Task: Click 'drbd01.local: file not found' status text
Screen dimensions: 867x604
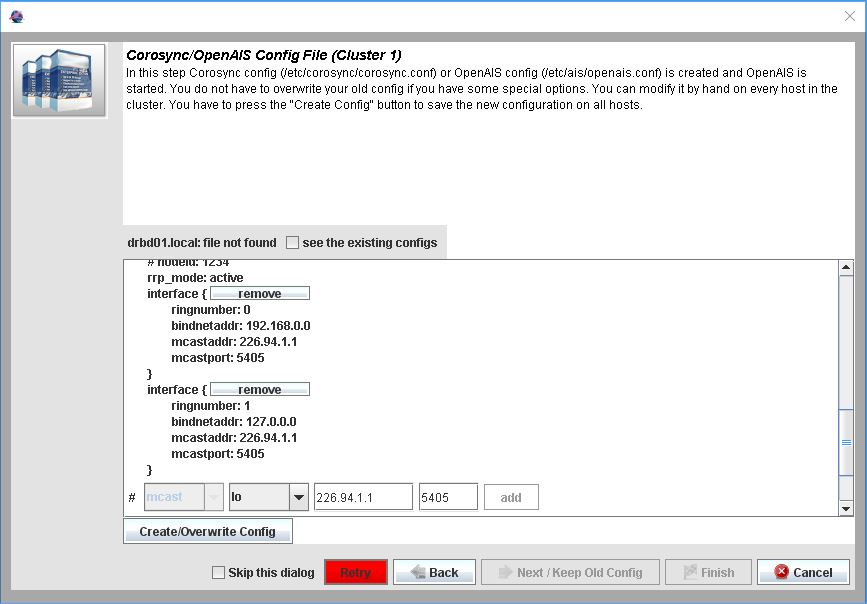Action: coord(202,243)
